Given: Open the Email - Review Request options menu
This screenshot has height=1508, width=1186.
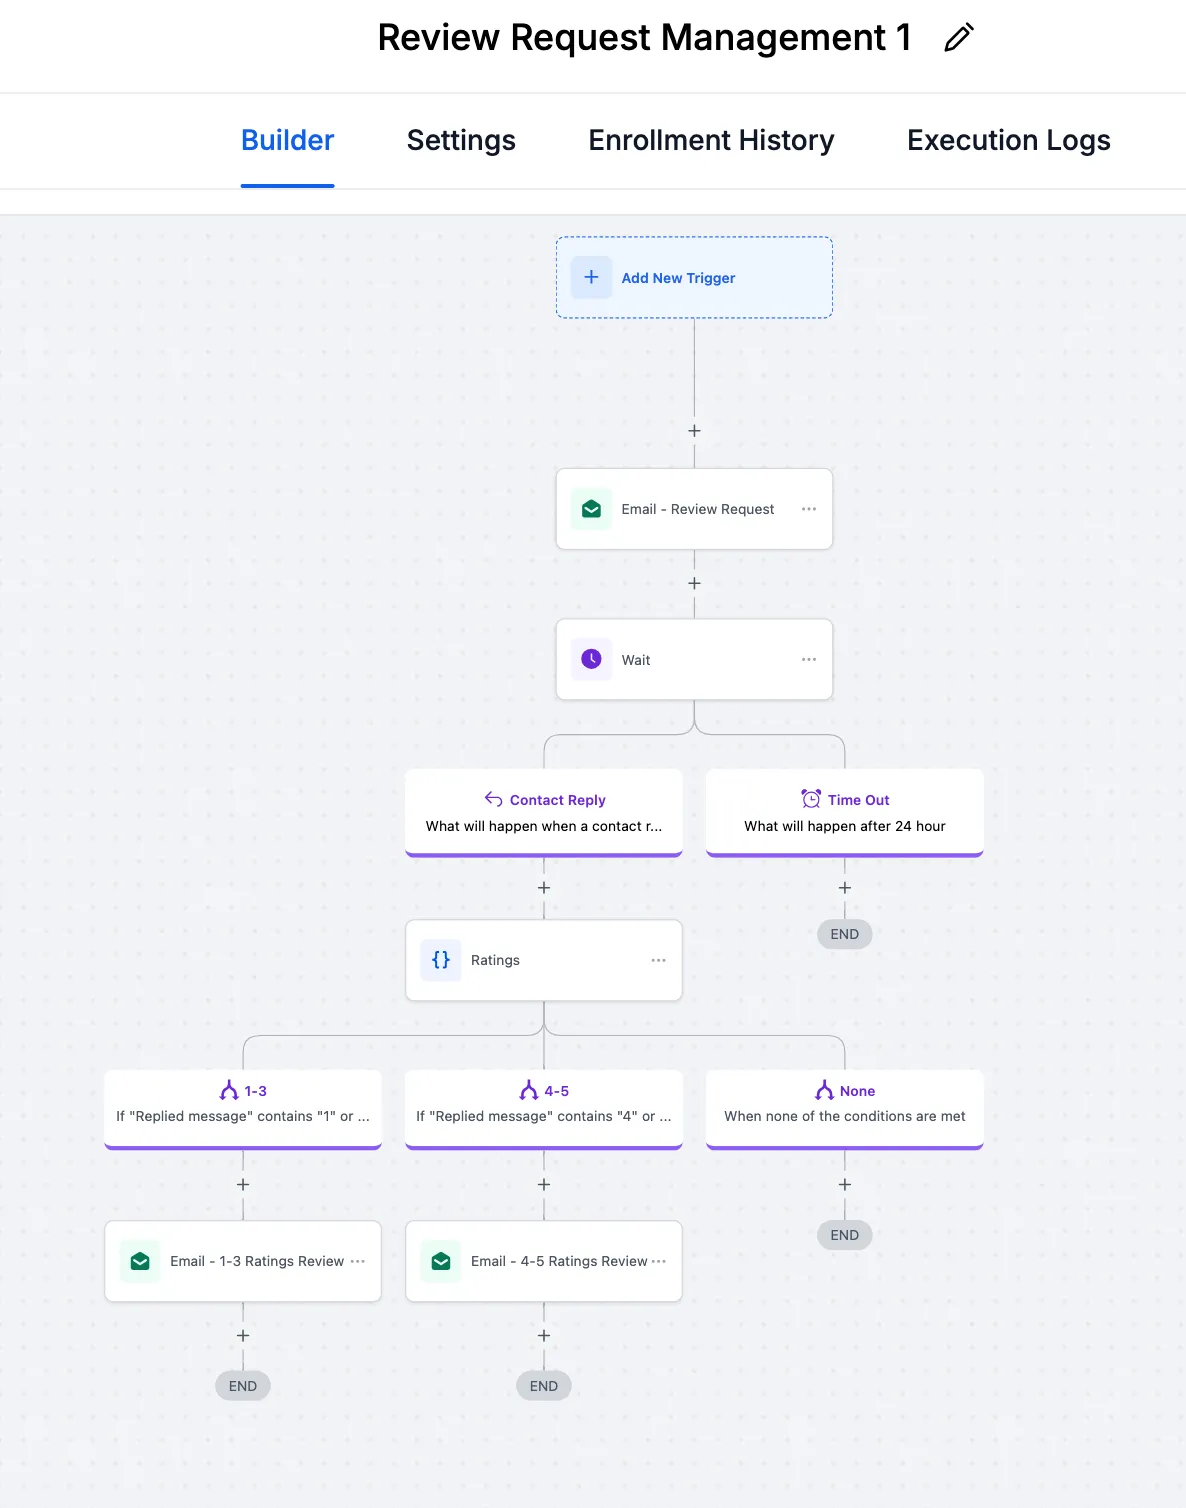Looking at the screenshot, I should tap(809, 509).
